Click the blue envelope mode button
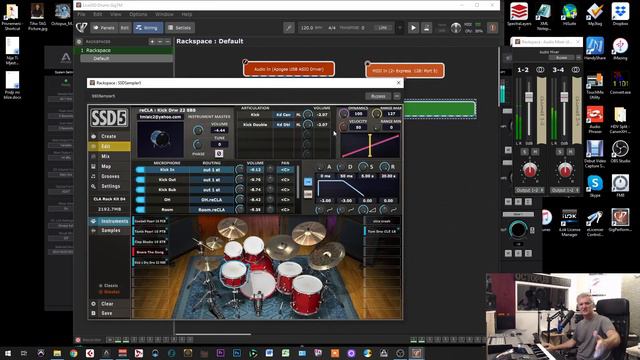Screen dimensions: 640x360 click(x=308, y=182)
